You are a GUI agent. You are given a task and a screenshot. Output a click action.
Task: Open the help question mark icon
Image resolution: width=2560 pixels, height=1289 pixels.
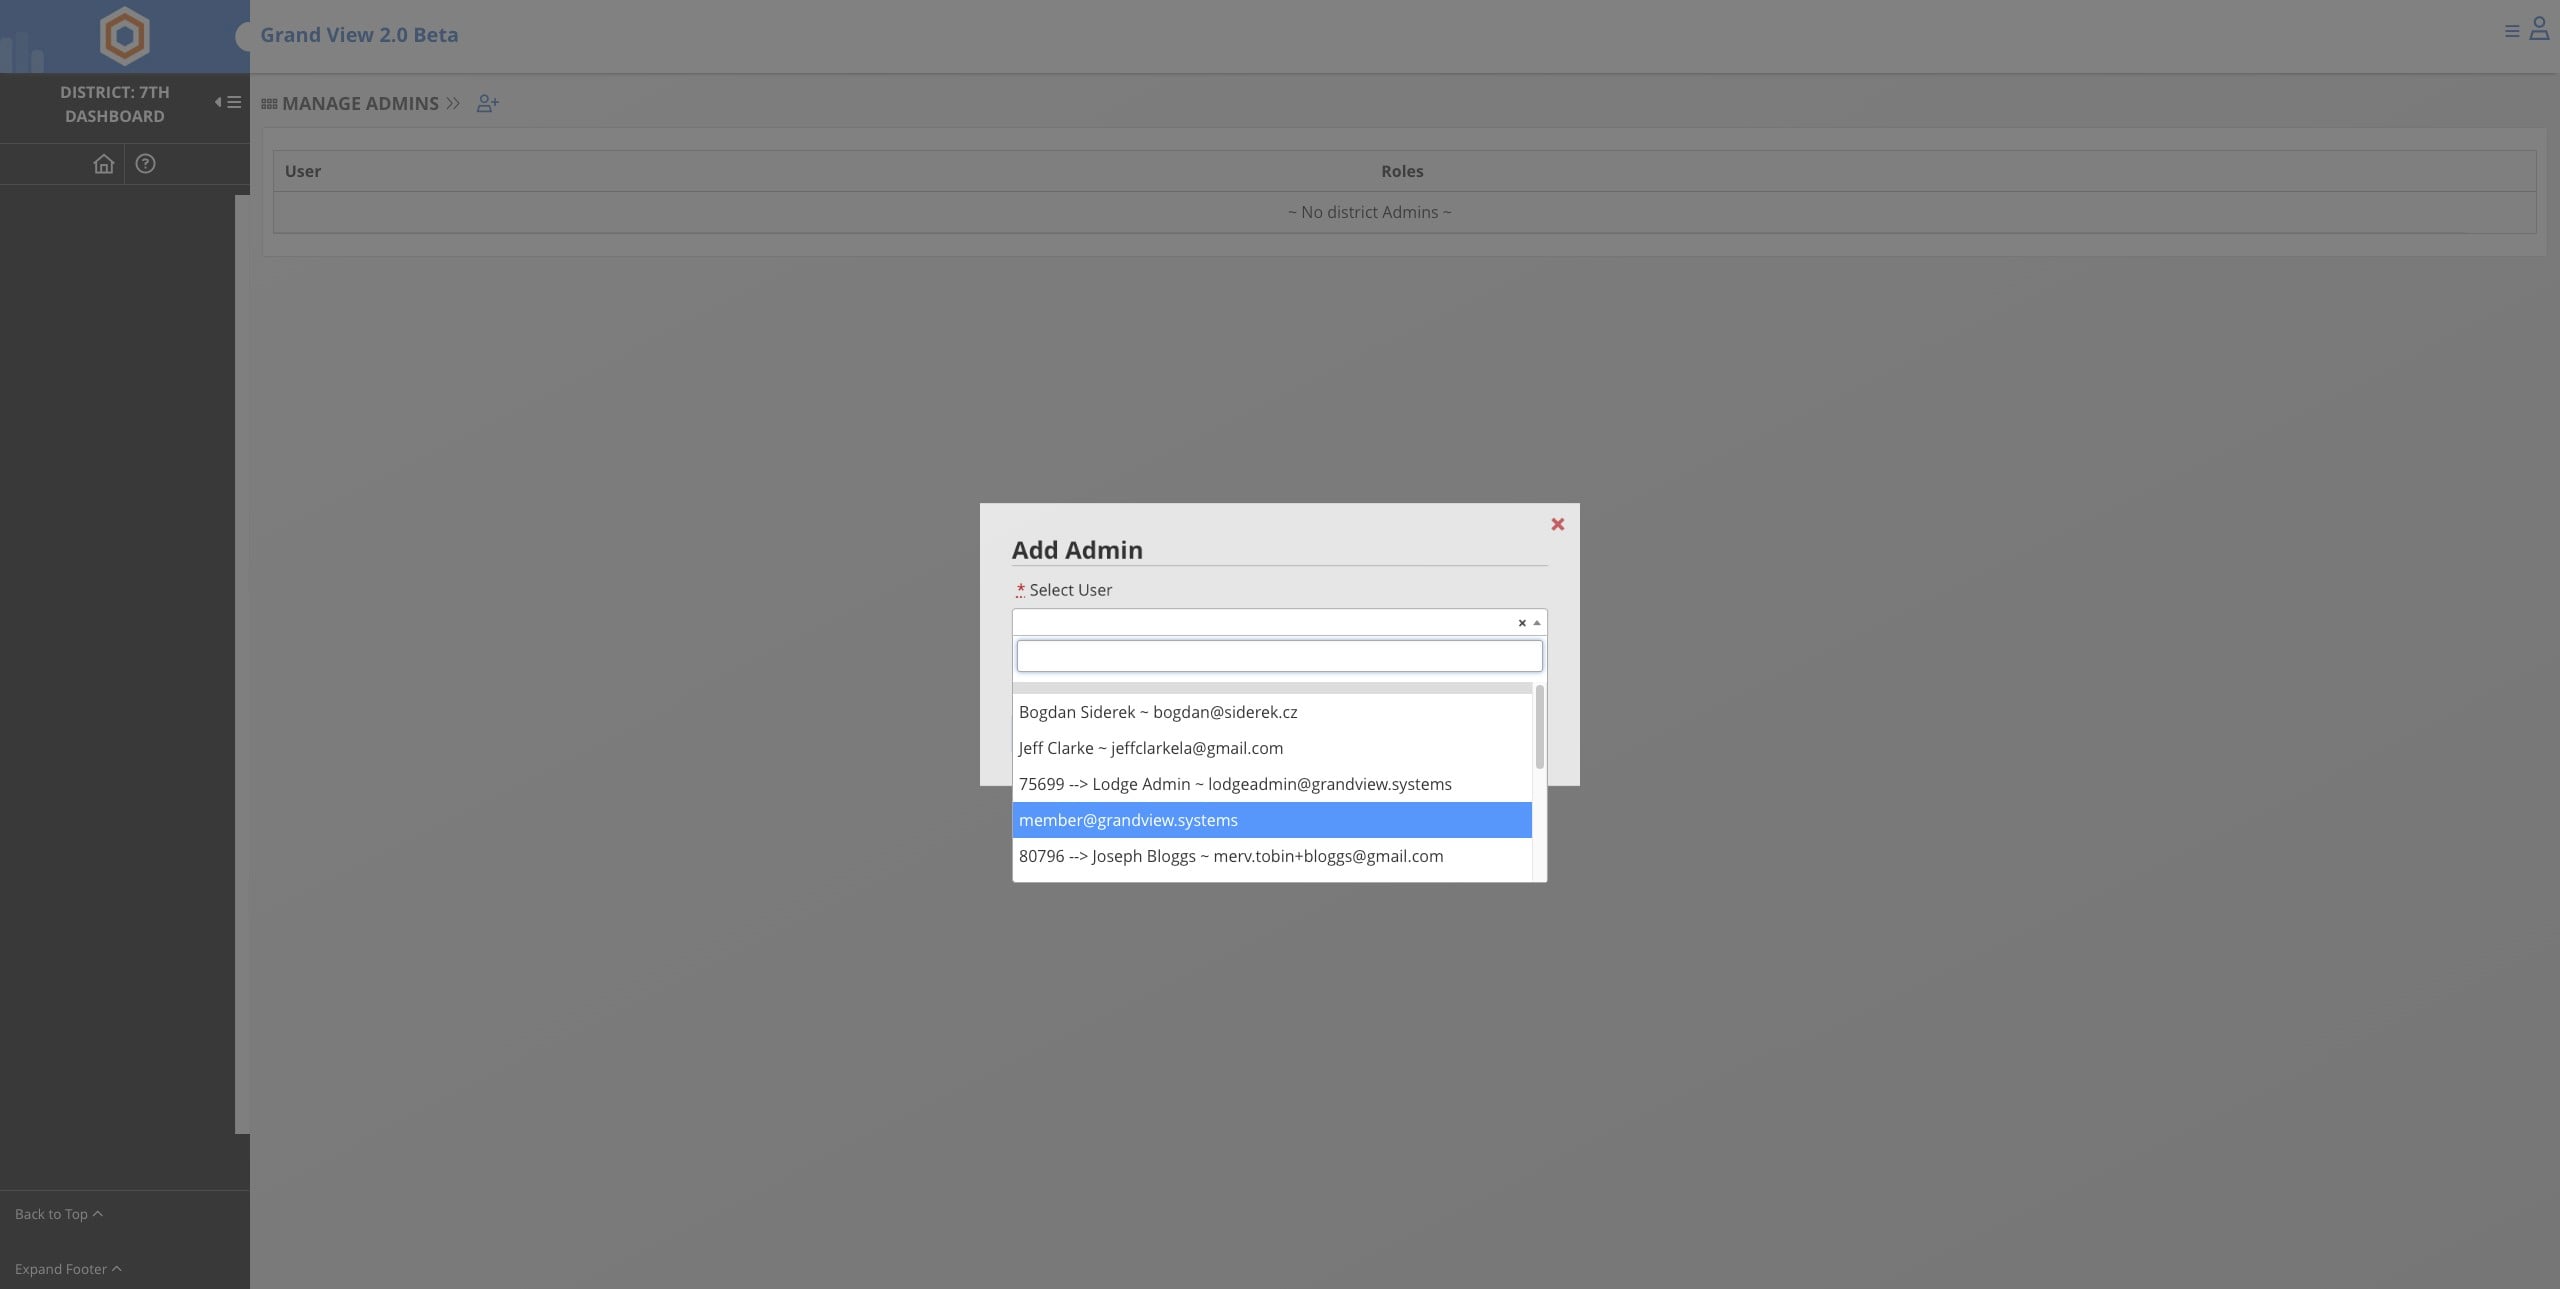click(146, 164)
